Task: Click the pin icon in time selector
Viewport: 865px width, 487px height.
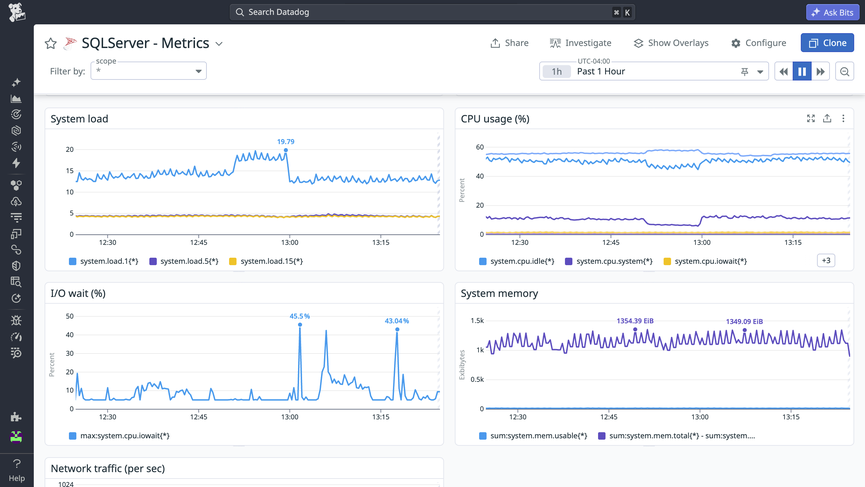Action: click(745, 72)
